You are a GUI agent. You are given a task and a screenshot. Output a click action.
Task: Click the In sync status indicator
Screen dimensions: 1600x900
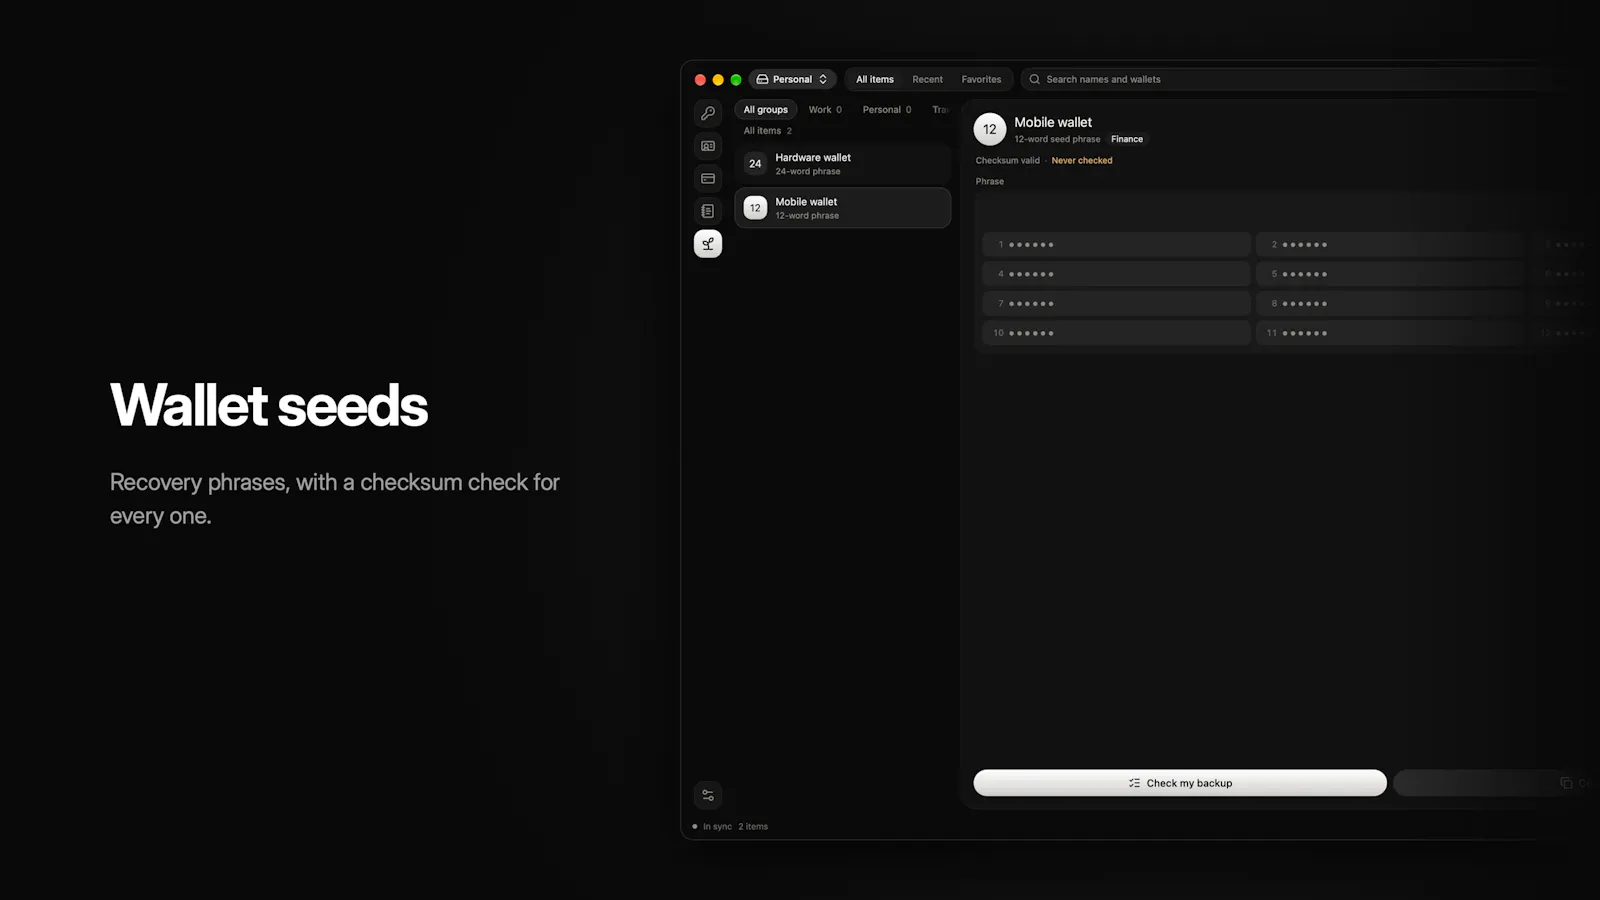click(712, 827)
